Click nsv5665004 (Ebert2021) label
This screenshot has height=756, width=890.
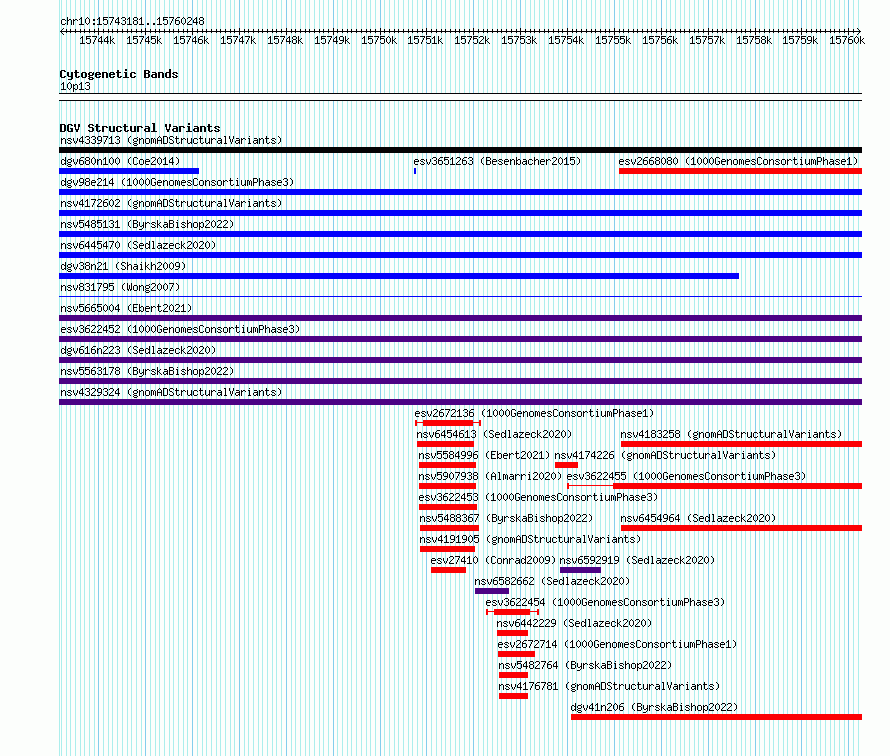click(x=126, y=308)
